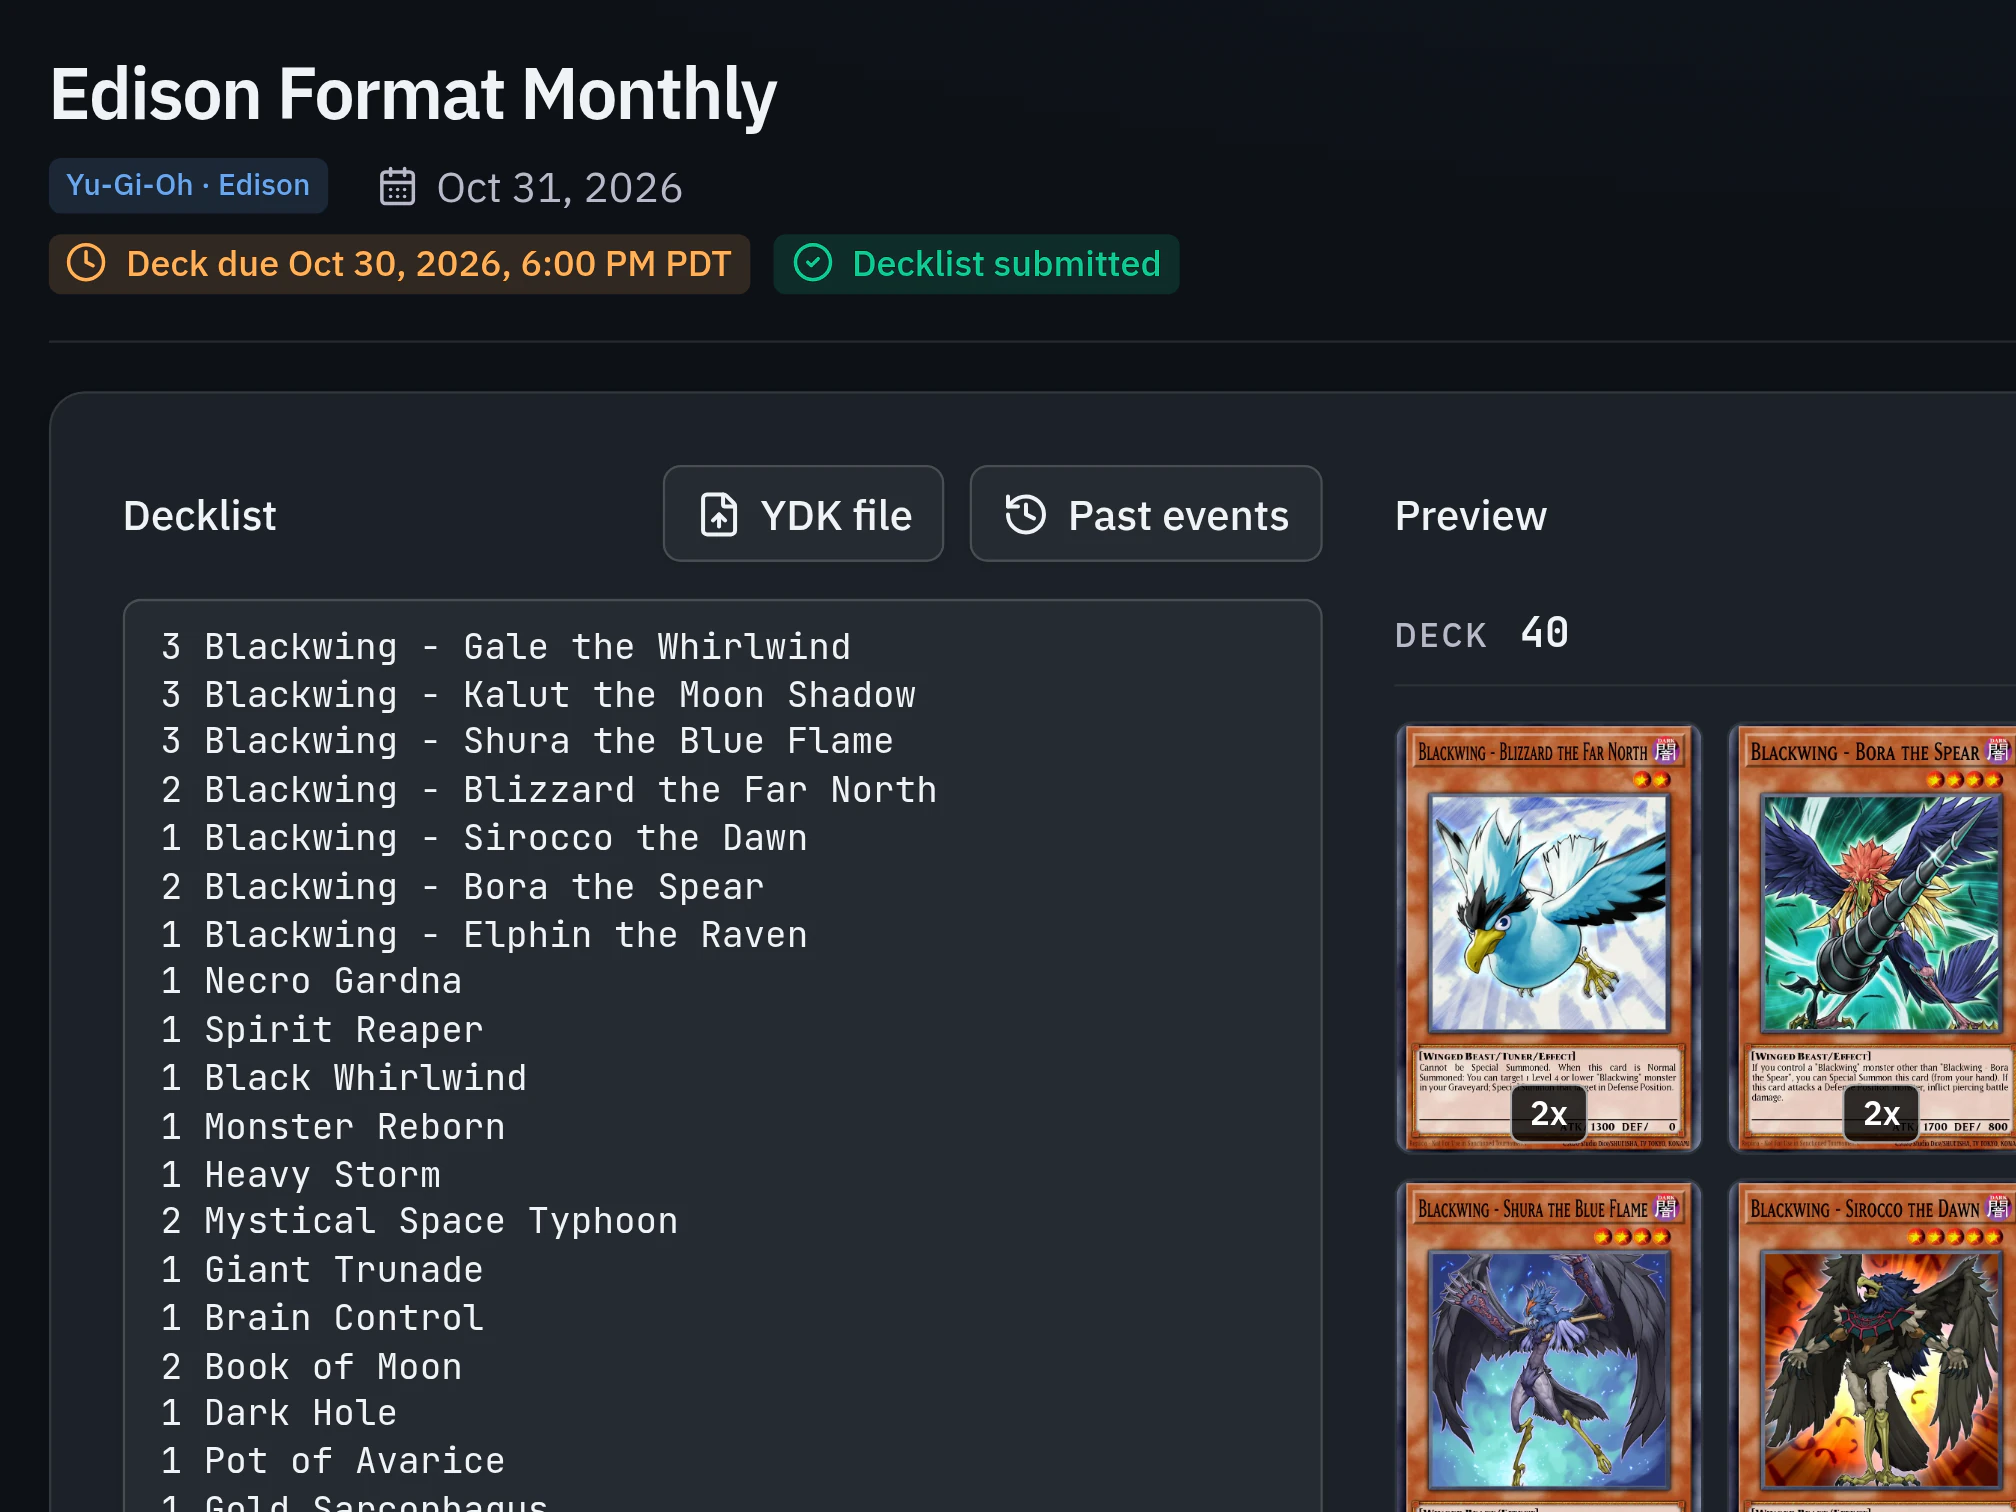
Task: Click the clock icon in deck due badge
Action: tap(86, 263)
